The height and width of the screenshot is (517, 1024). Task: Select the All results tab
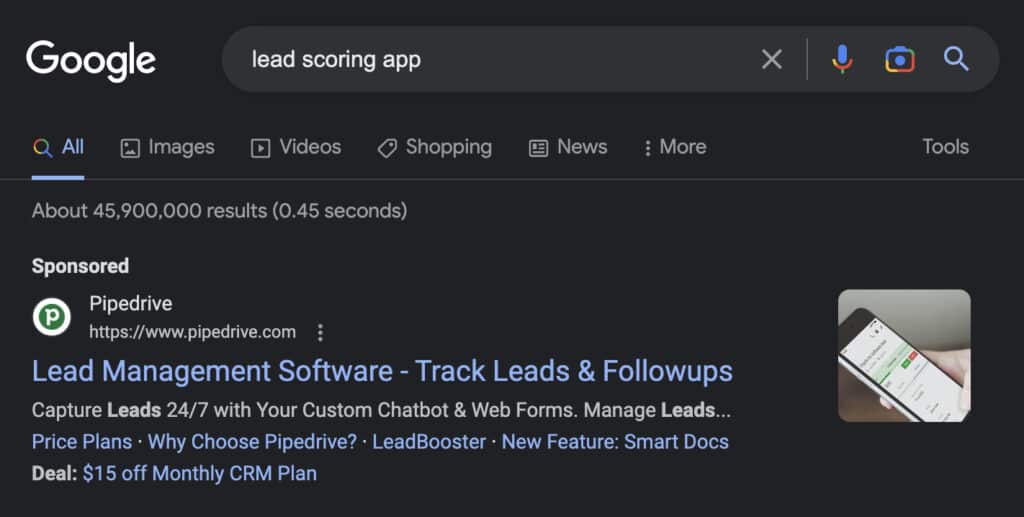[58, 147]
